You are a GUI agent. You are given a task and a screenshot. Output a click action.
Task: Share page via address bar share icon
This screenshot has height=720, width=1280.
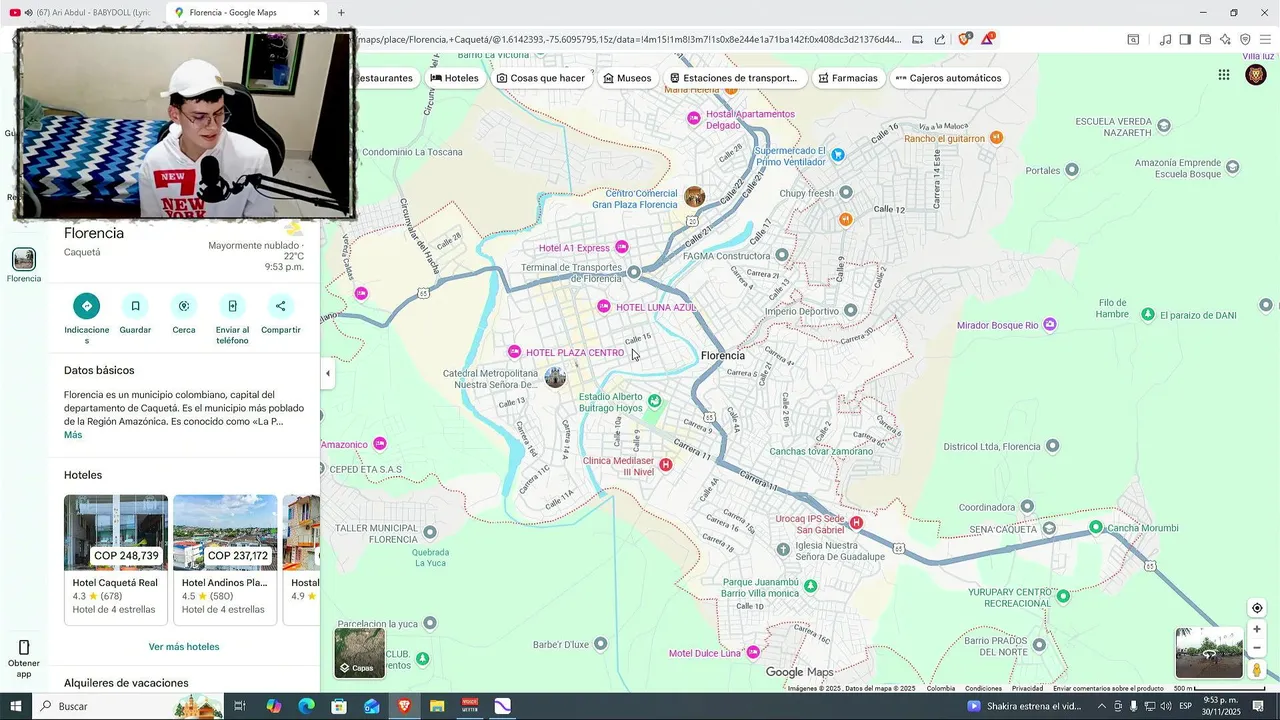tap(940, 40)
